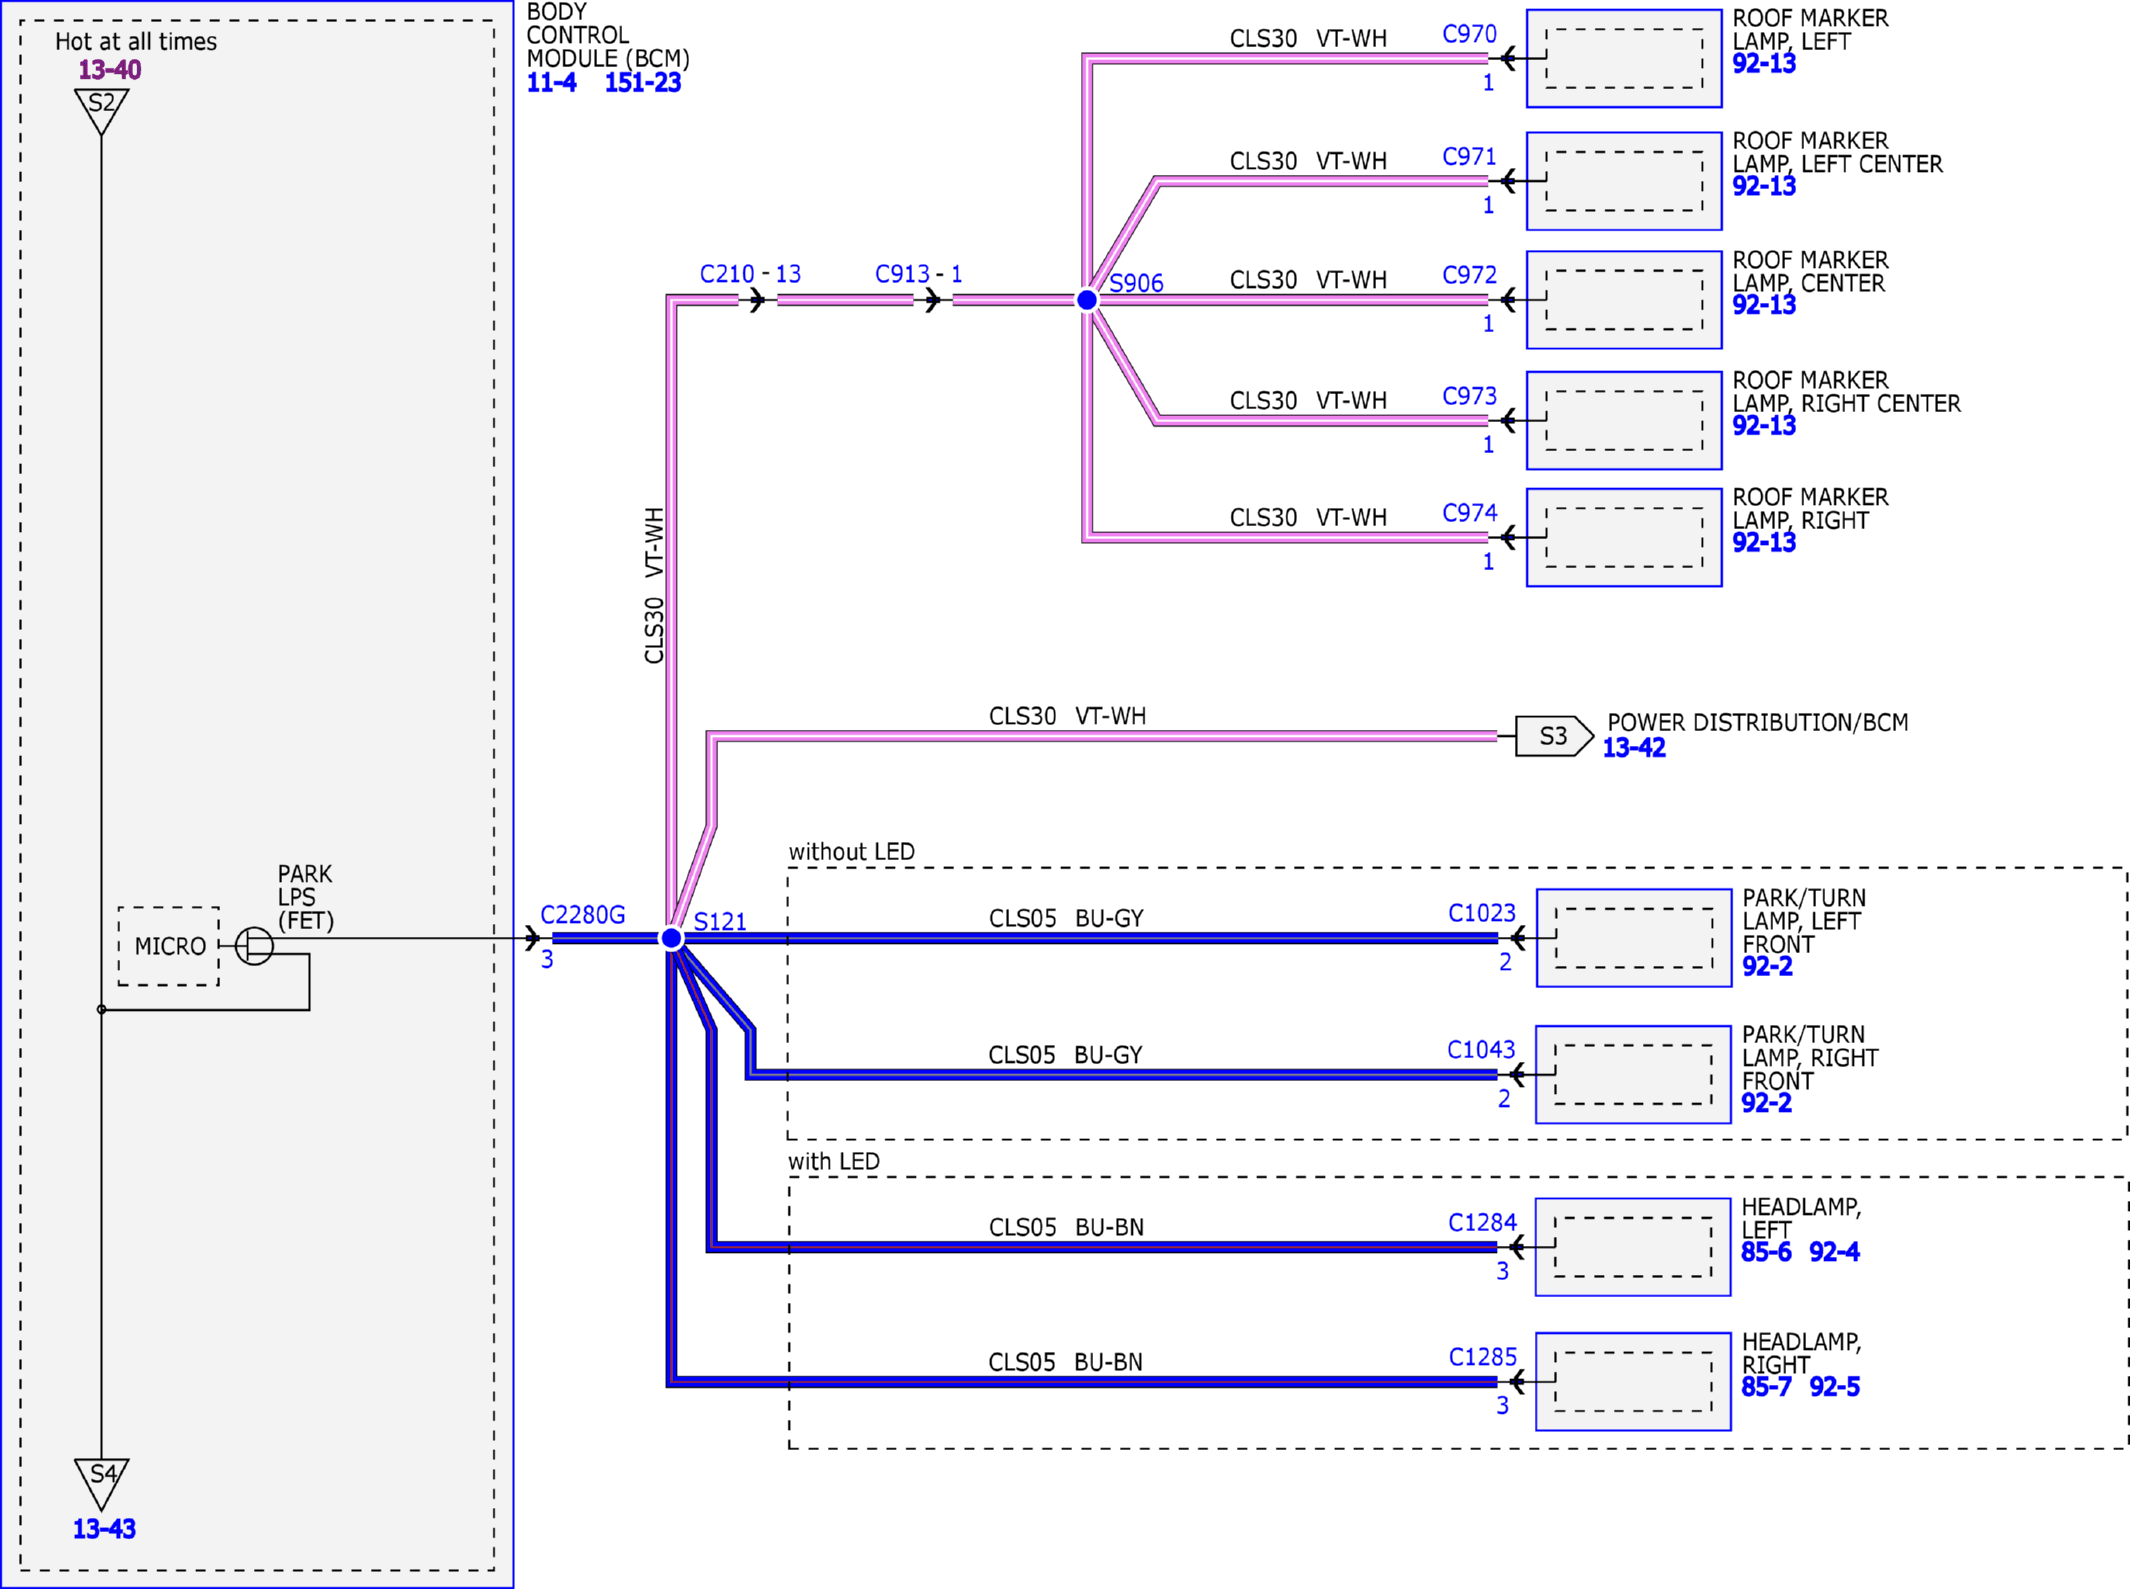The width and height of the screenshot is (2130, 1589).
Task: Click connector label C970
Action: [1469, 34]
